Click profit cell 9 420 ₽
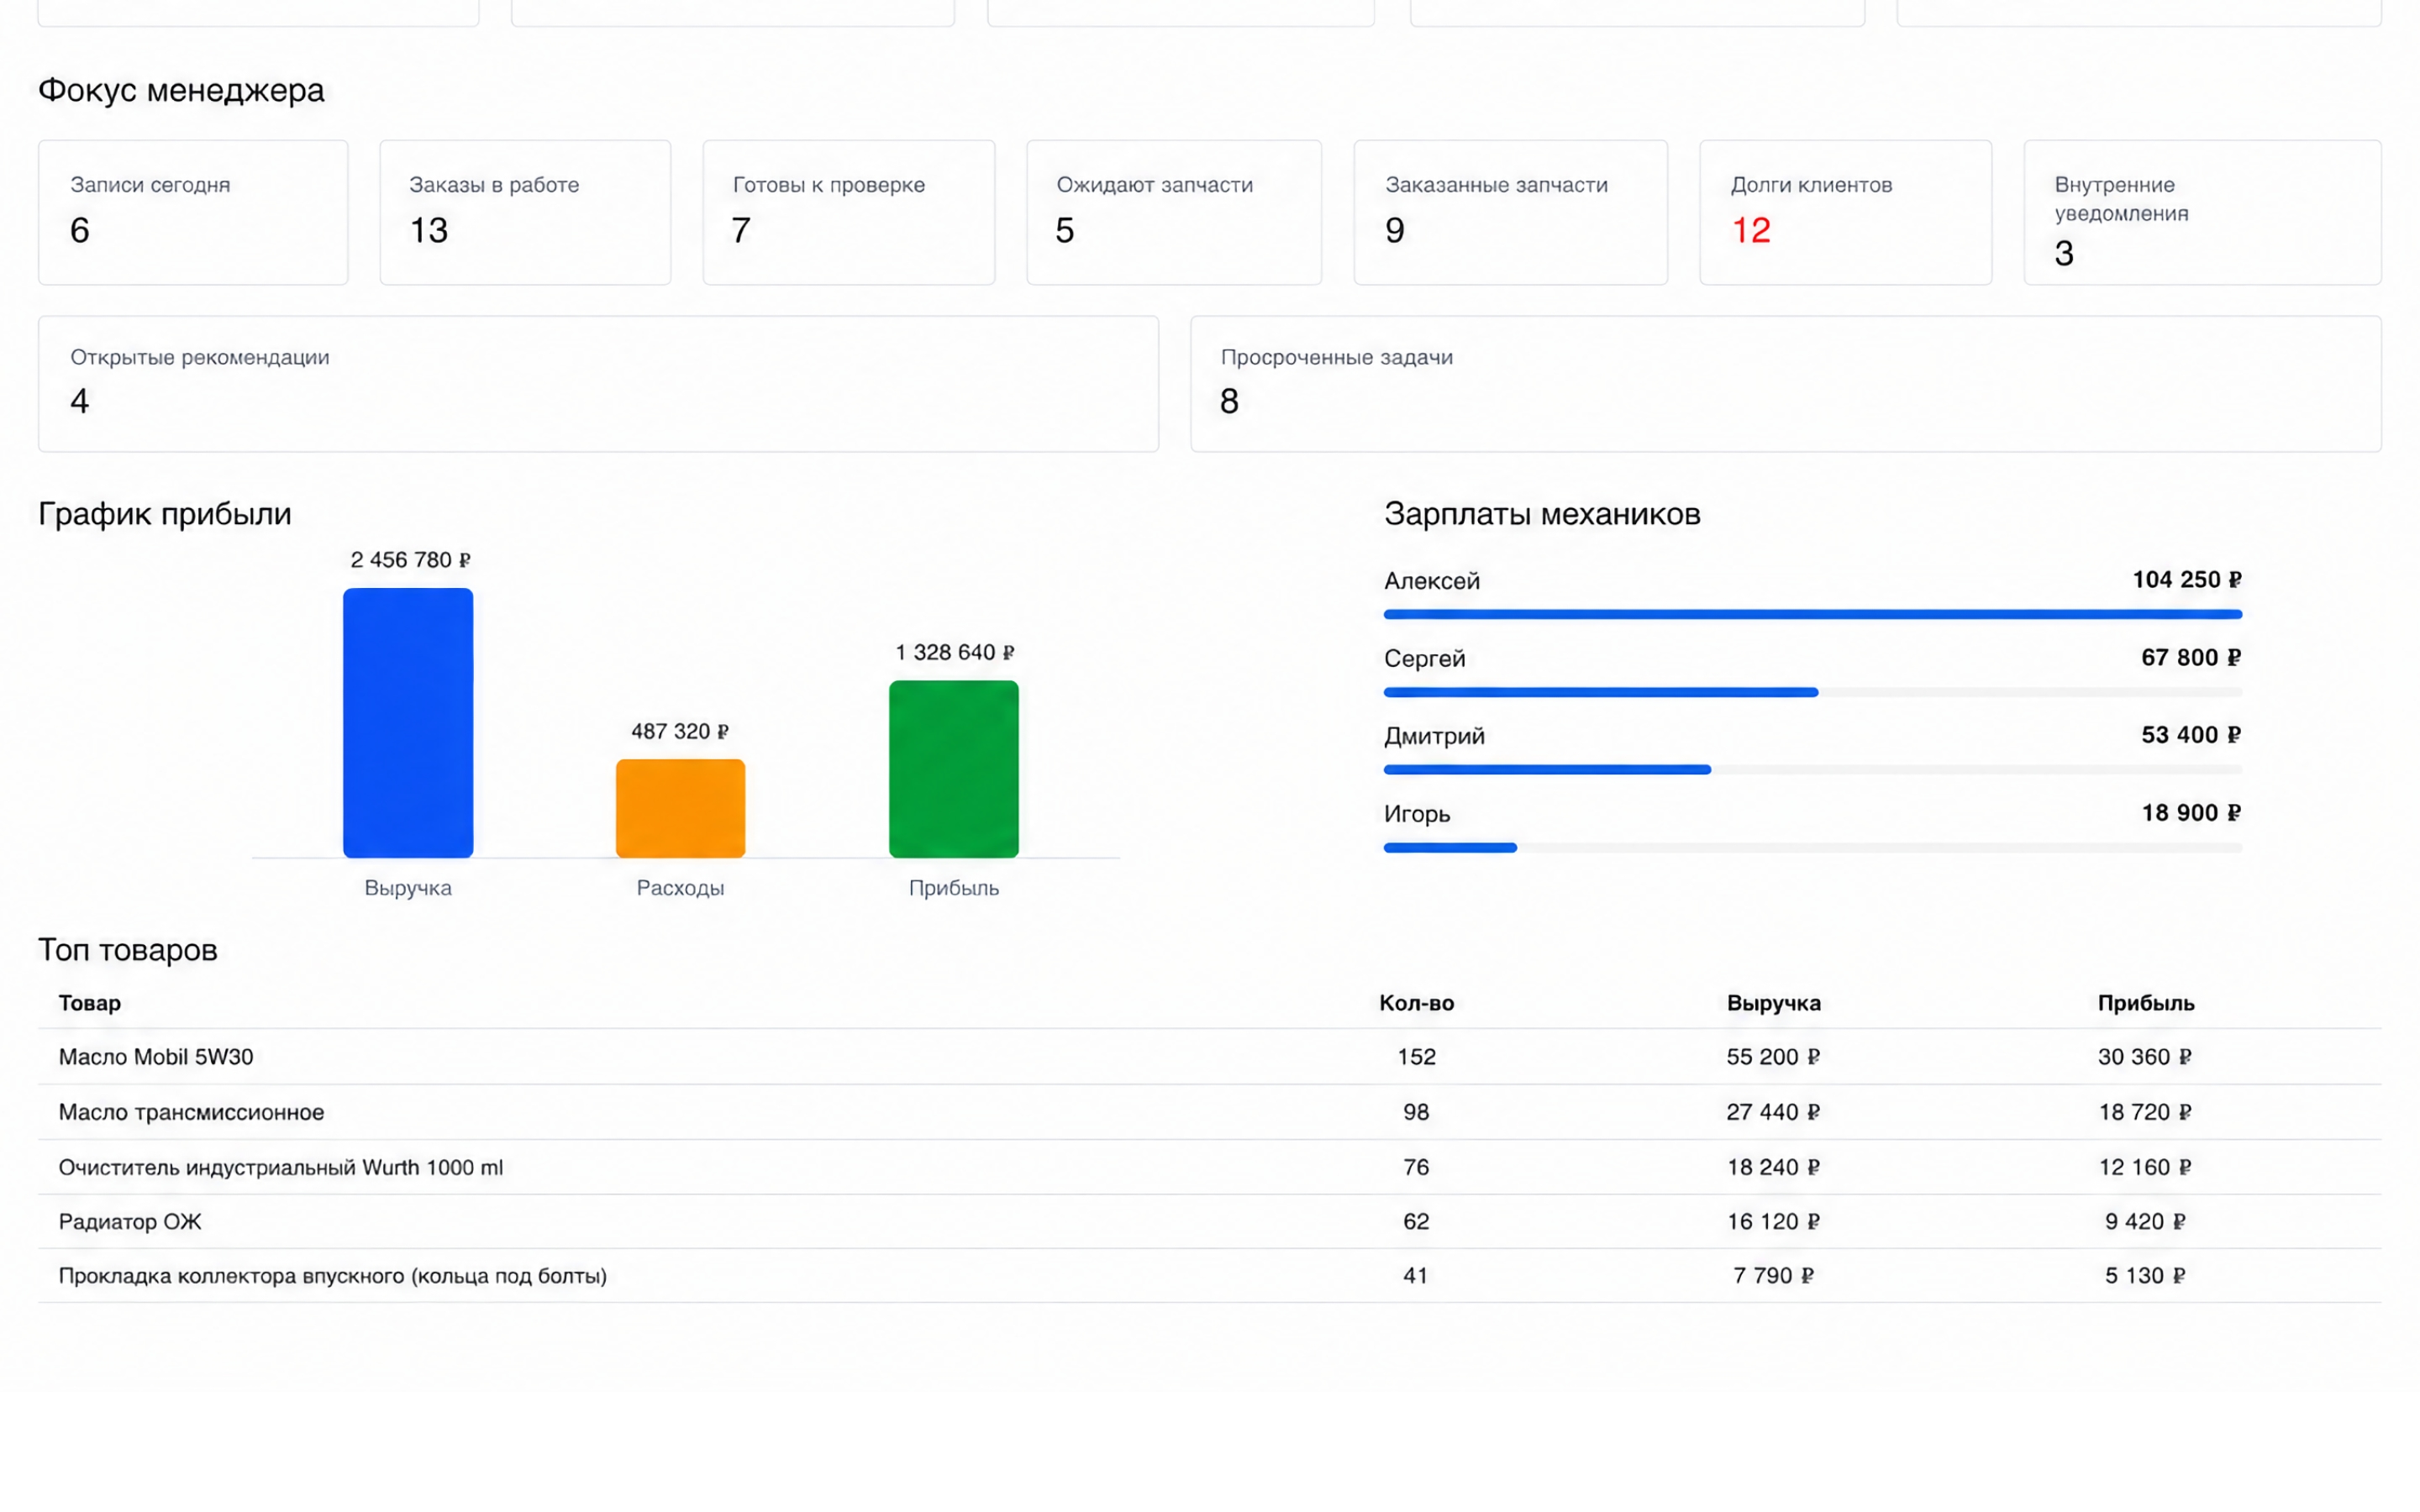This screenshot has height=1512, width=2420. (2145, 1221)
